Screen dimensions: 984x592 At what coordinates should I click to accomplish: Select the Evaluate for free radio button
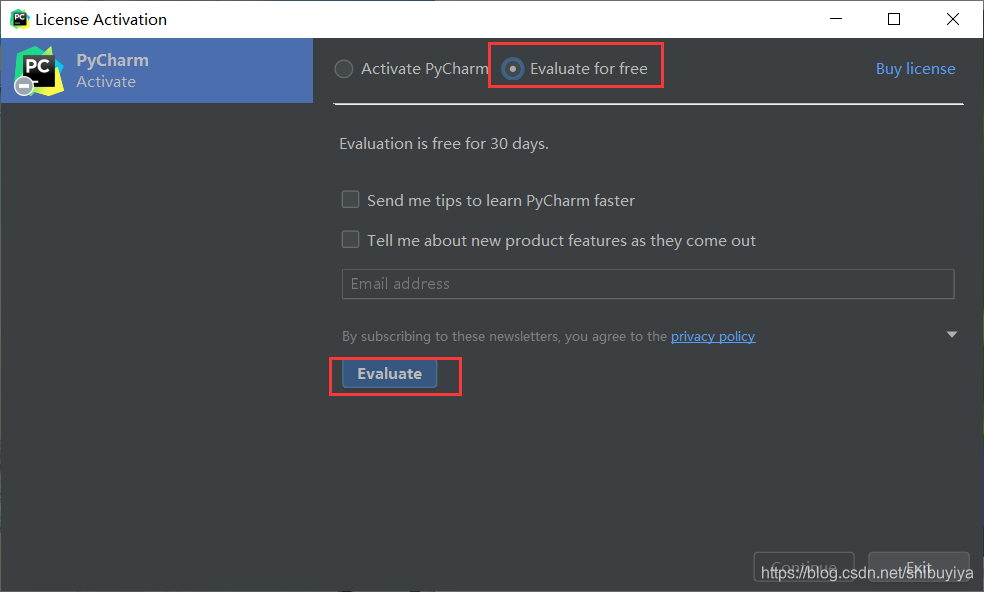pos(513,68)
